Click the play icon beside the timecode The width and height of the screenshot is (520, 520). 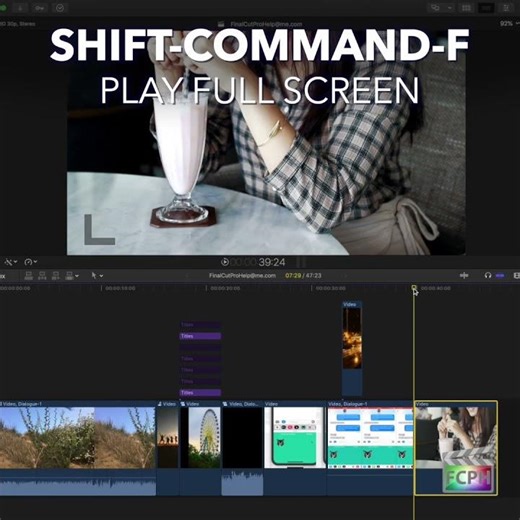225,262
